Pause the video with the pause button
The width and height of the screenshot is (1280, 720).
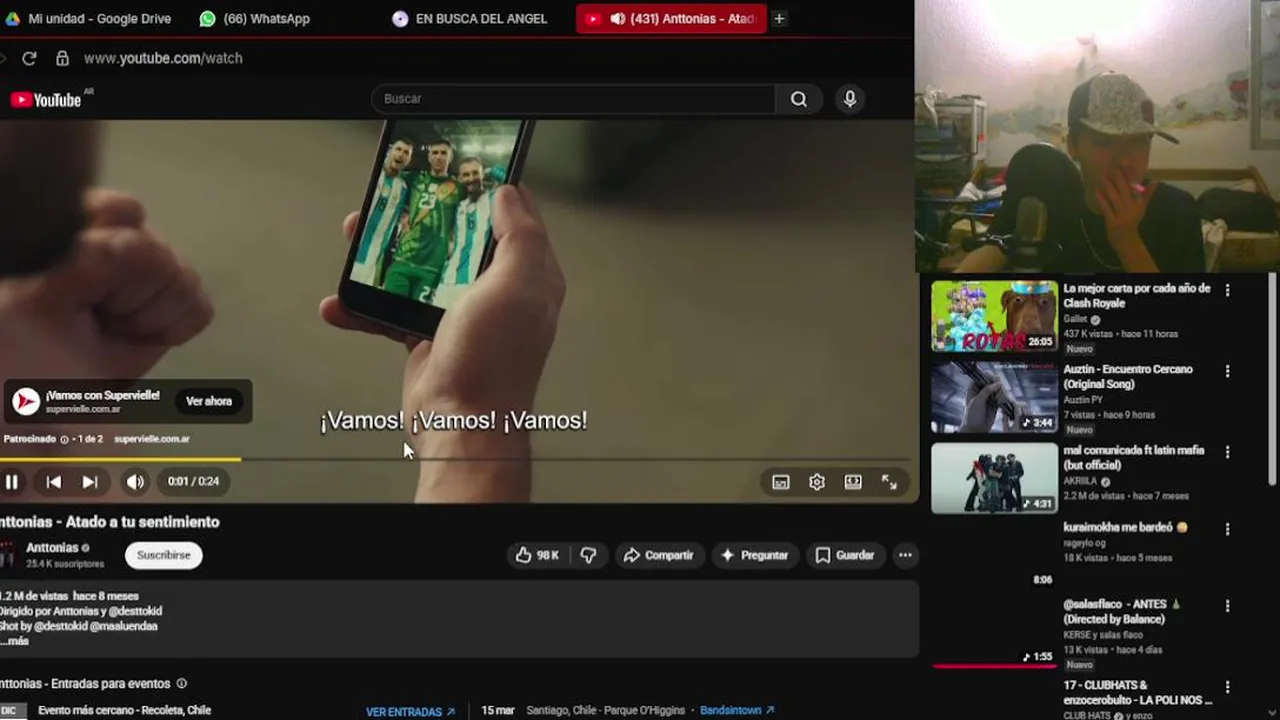point(12,482)
